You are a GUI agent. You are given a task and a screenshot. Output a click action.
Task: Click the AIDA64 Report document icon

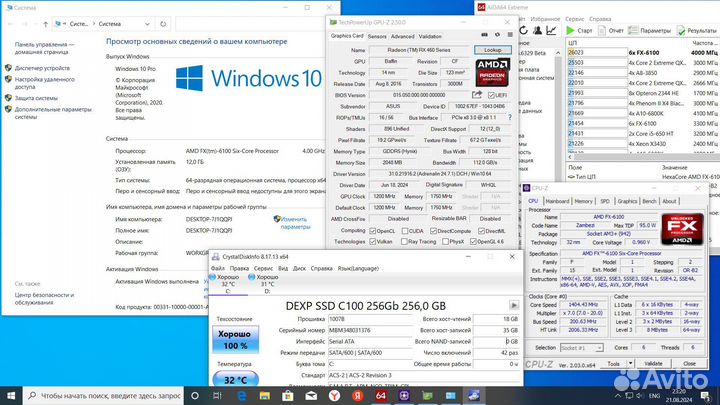point(600,31)
